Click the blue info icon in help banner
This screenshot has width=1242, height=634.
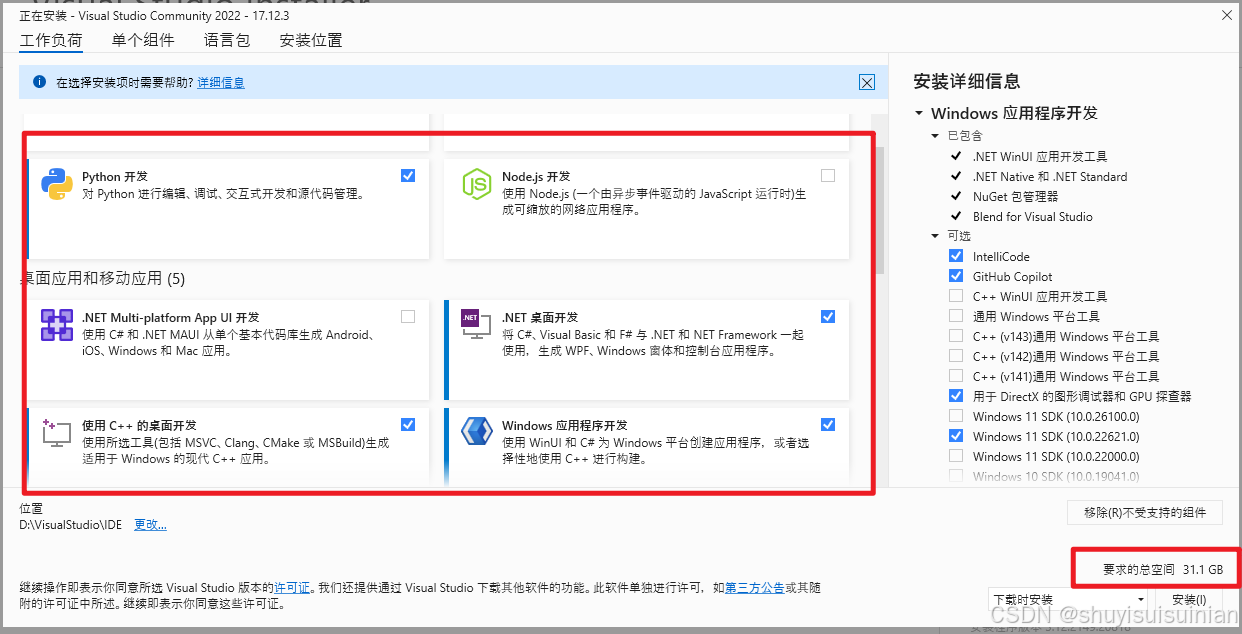(x=39, y=82)
